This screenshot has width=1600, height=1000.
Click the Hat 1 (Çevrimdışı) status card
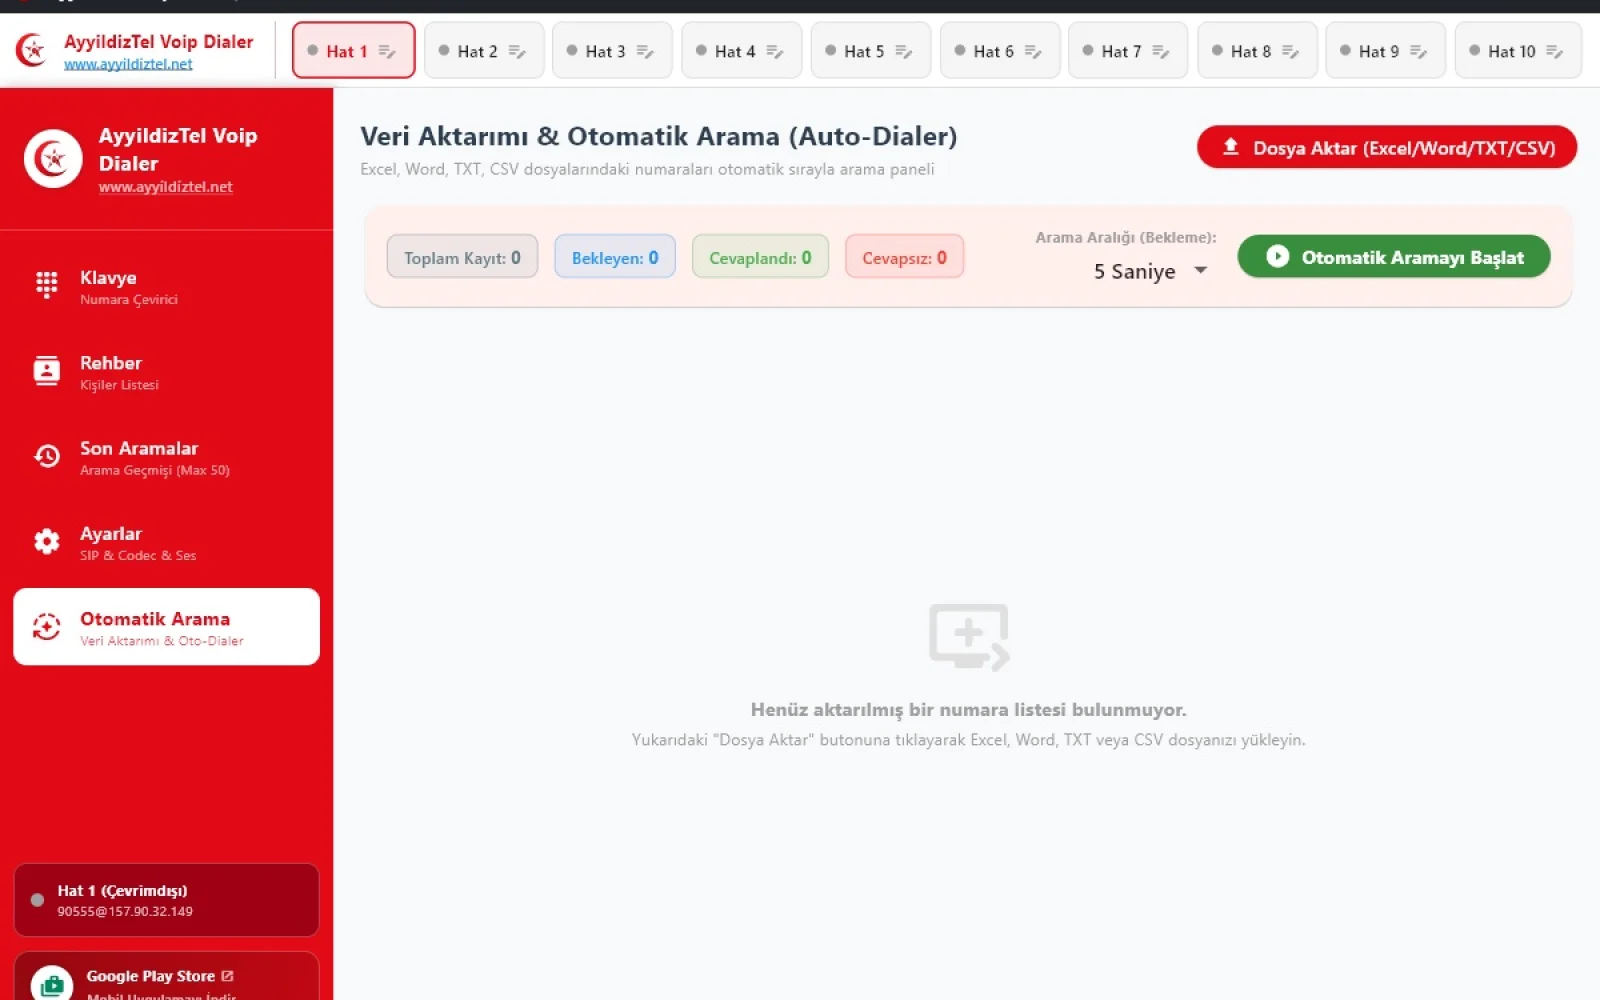tap(166, 900)
